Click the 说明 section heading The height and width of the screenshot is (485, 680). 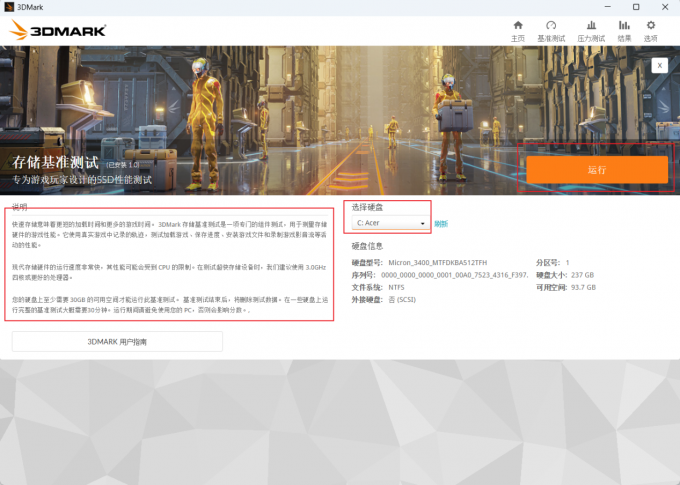[x=20, y=207]
